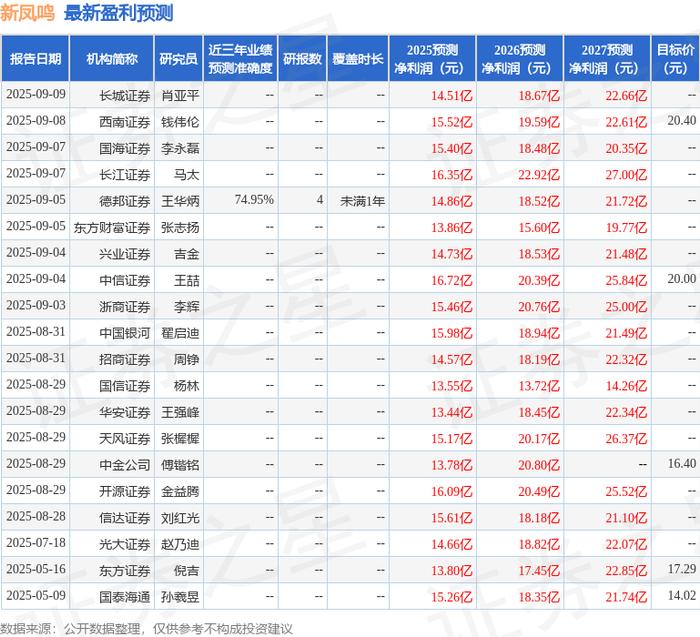Click the 近三年业绩预测准确度 column header
This screenshot has width=700, height=637.
click(240, 59)
